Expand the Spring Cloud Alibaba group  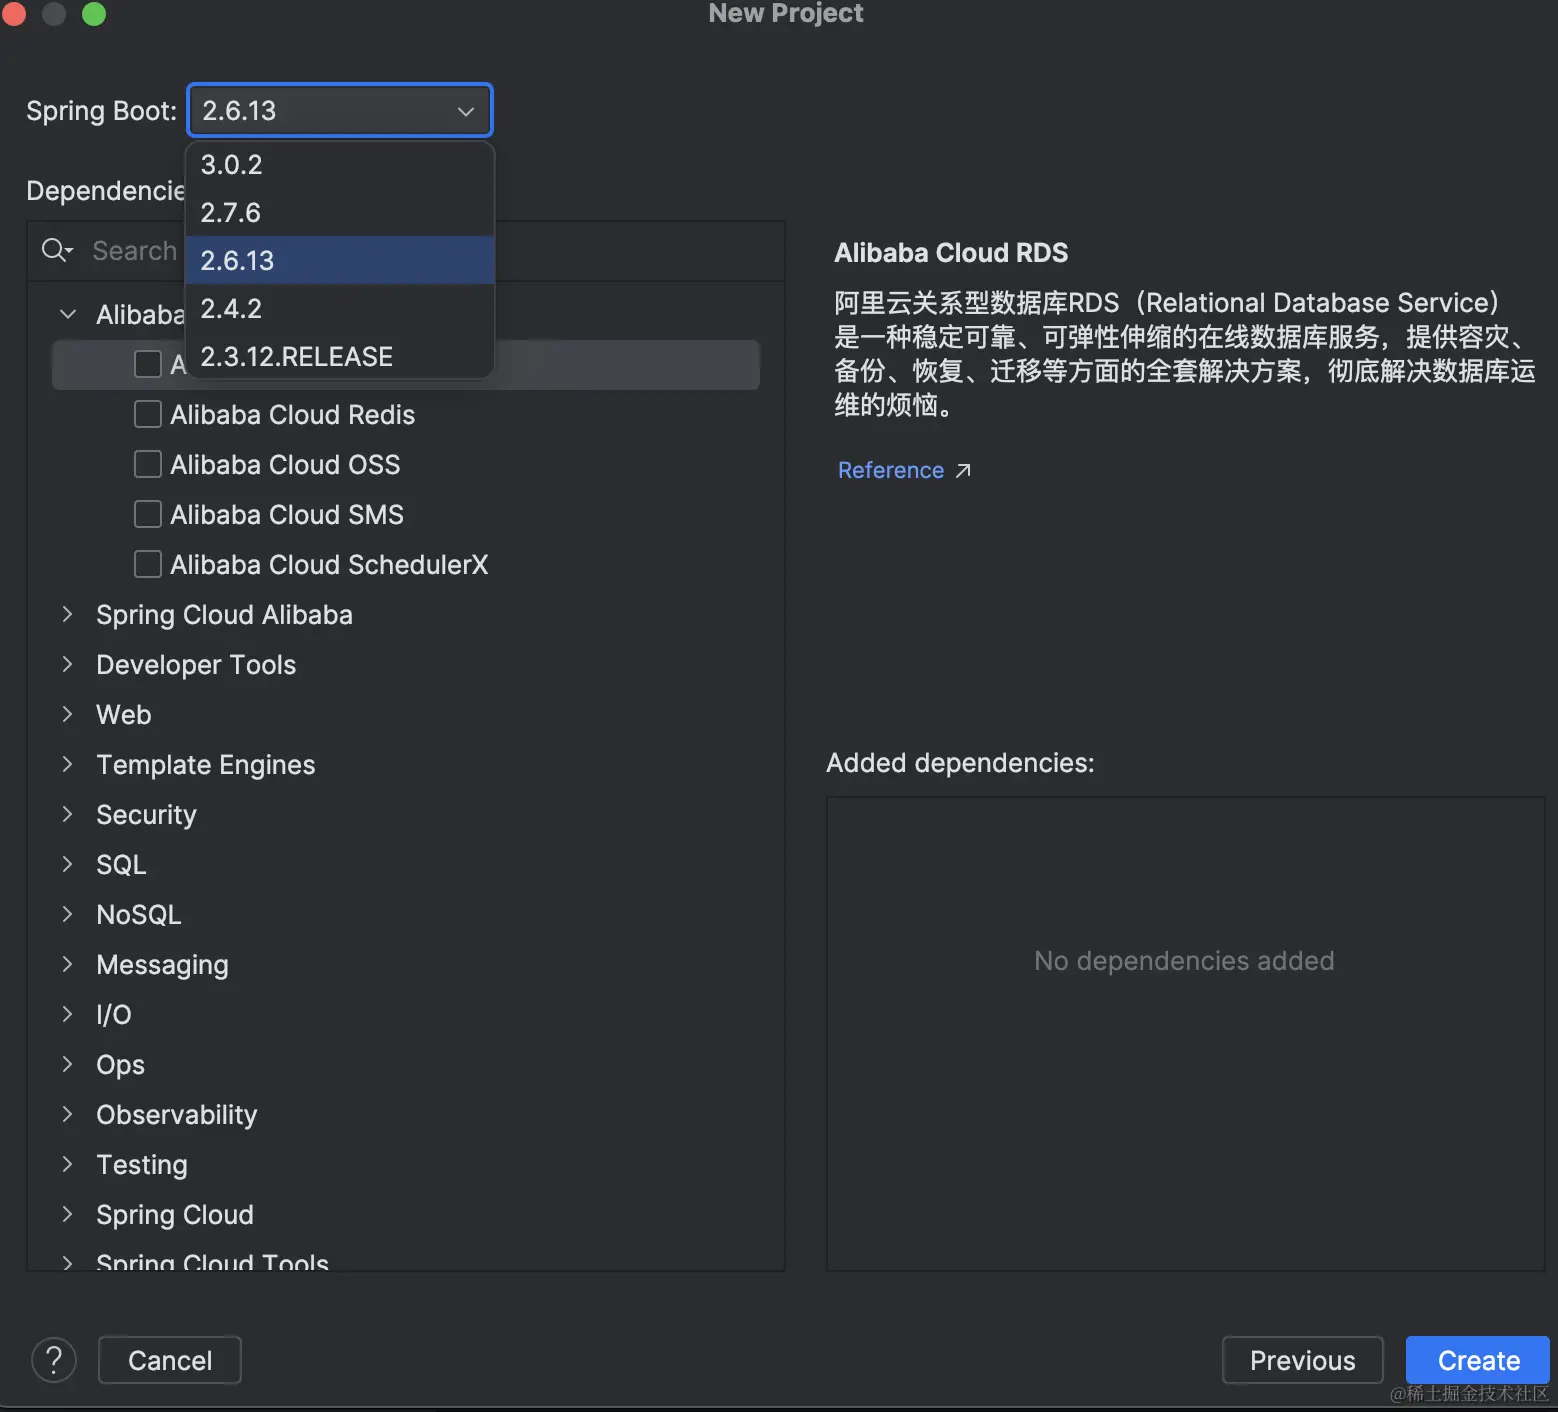pos(68,614)
